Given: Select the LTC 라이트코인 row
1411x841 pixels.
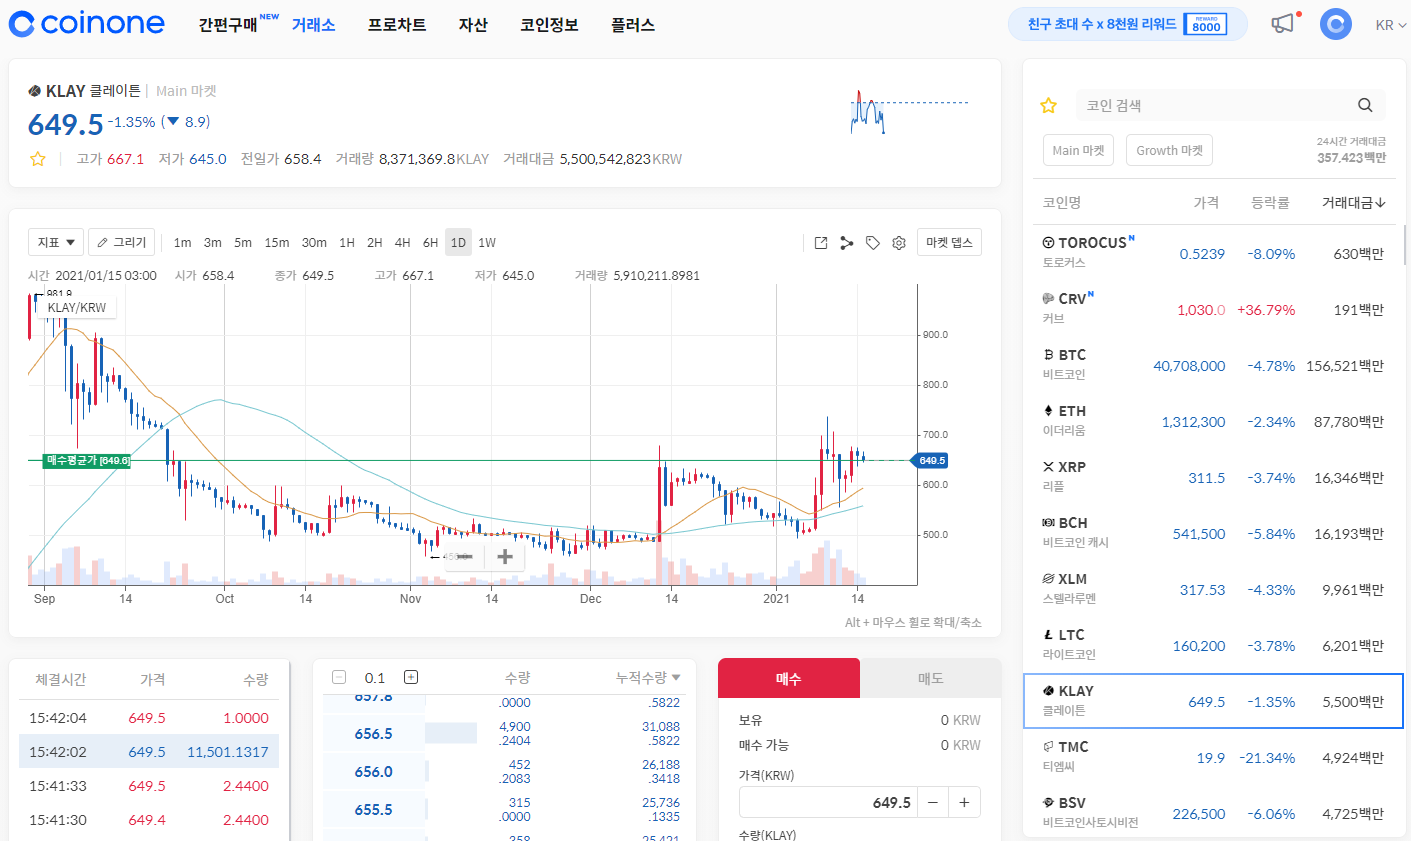Looking at the screenshot, I should tap(1213, 645).
